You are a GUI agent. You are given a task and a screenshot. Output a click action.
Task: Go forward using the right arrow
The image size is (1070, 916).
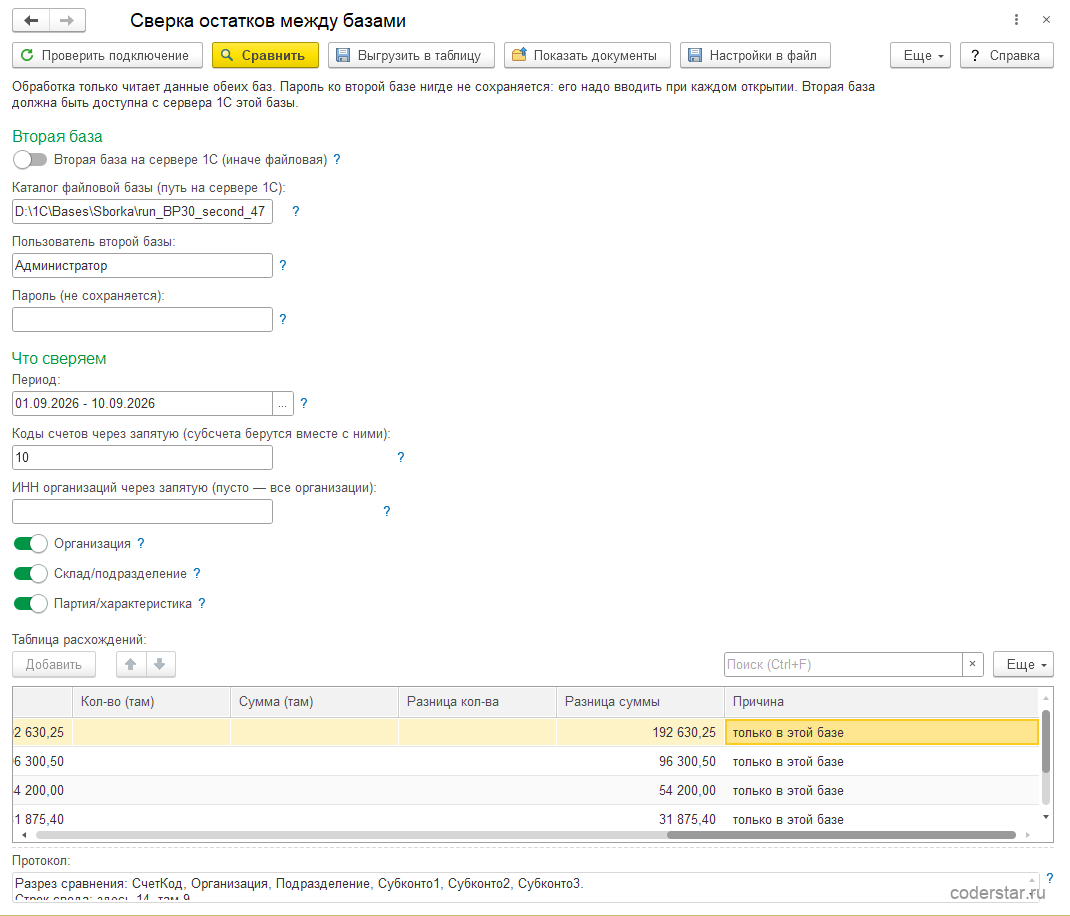point(67,20)
